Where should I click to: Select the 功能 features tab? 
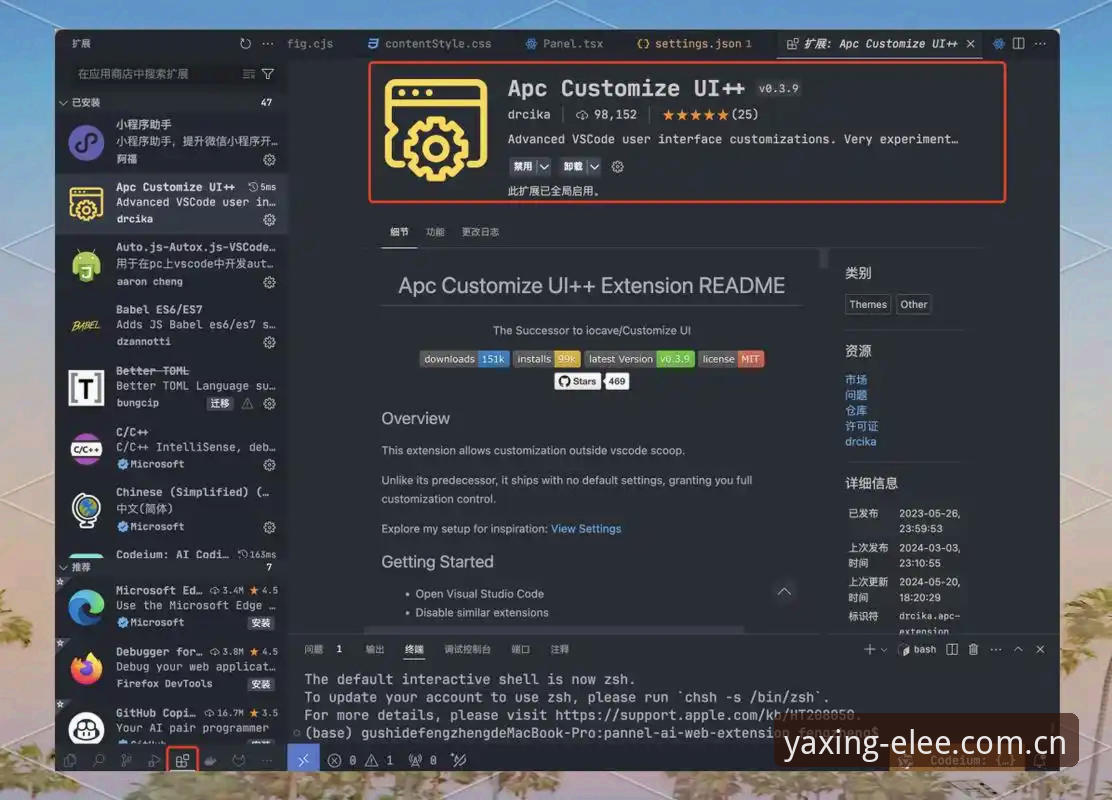[435, 232]
